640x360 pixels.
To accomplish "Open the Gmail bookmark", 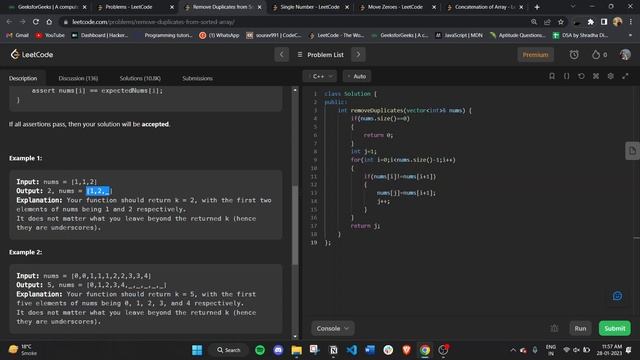I will click(x=18, y=36).
